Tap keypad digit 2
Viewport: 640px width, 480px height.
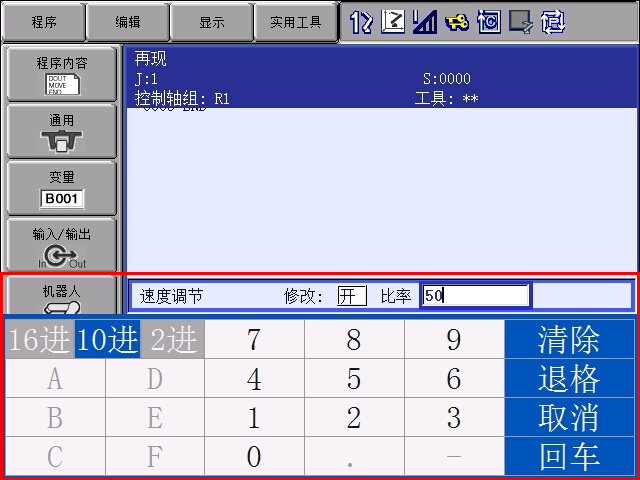click(x=354, y=417)
